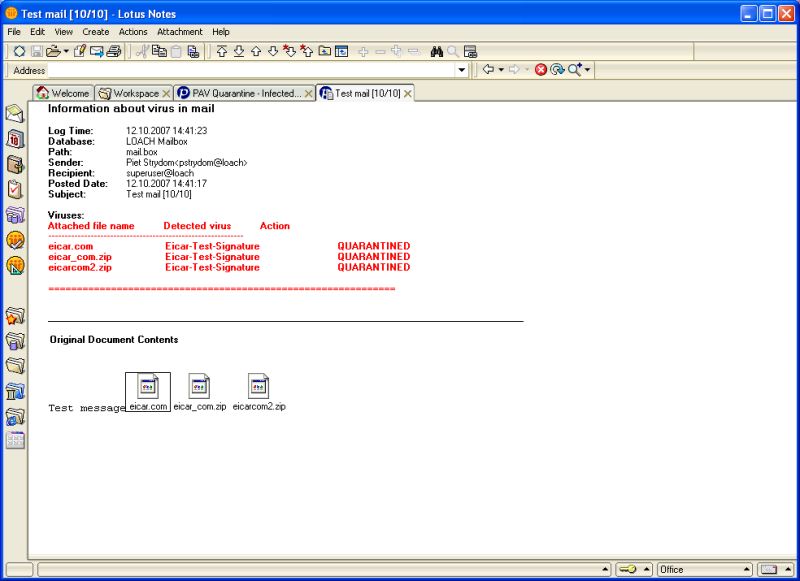Expand the Open folder dropdown arrow

click(66, 52)
